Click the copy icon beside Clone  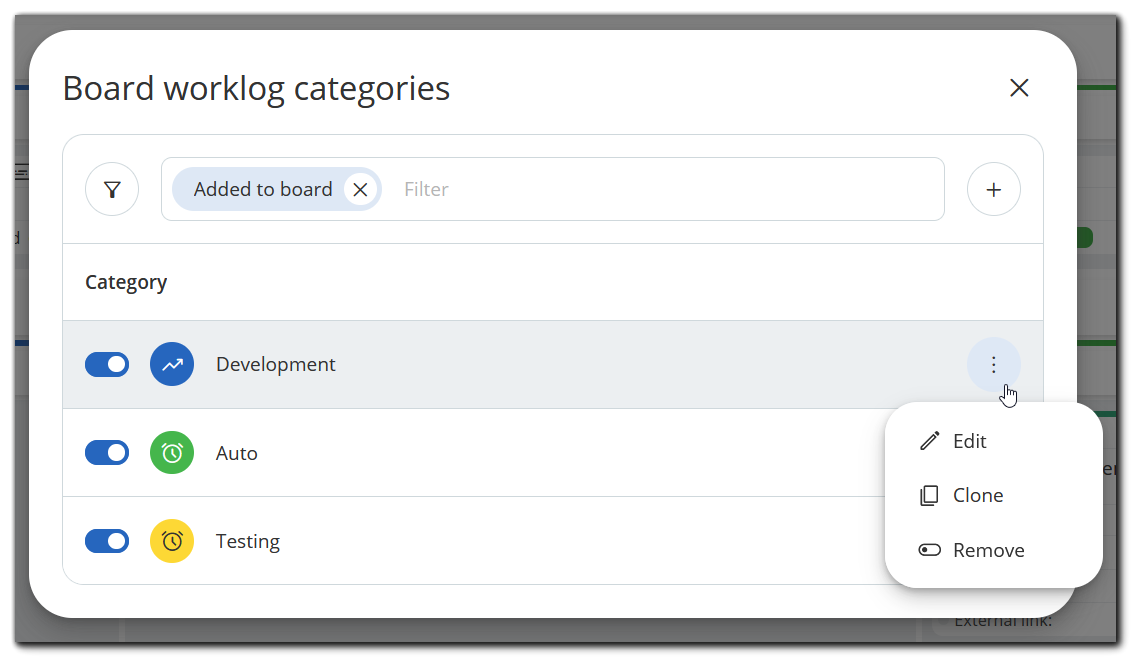[x=930, y=495]
